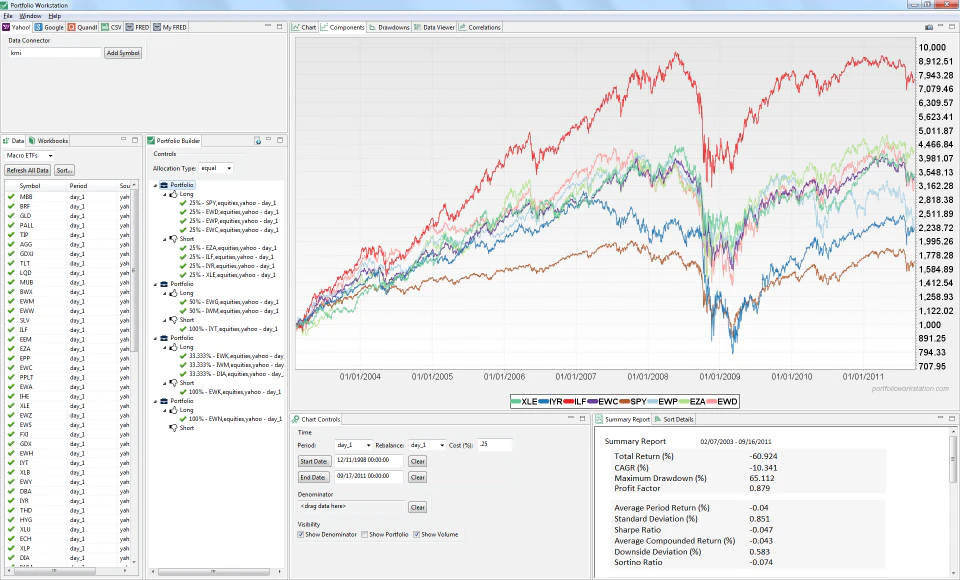This screenshot has height=580, width=960.
Task: Switch to the Sort Details tab
Action: [675, 420]
